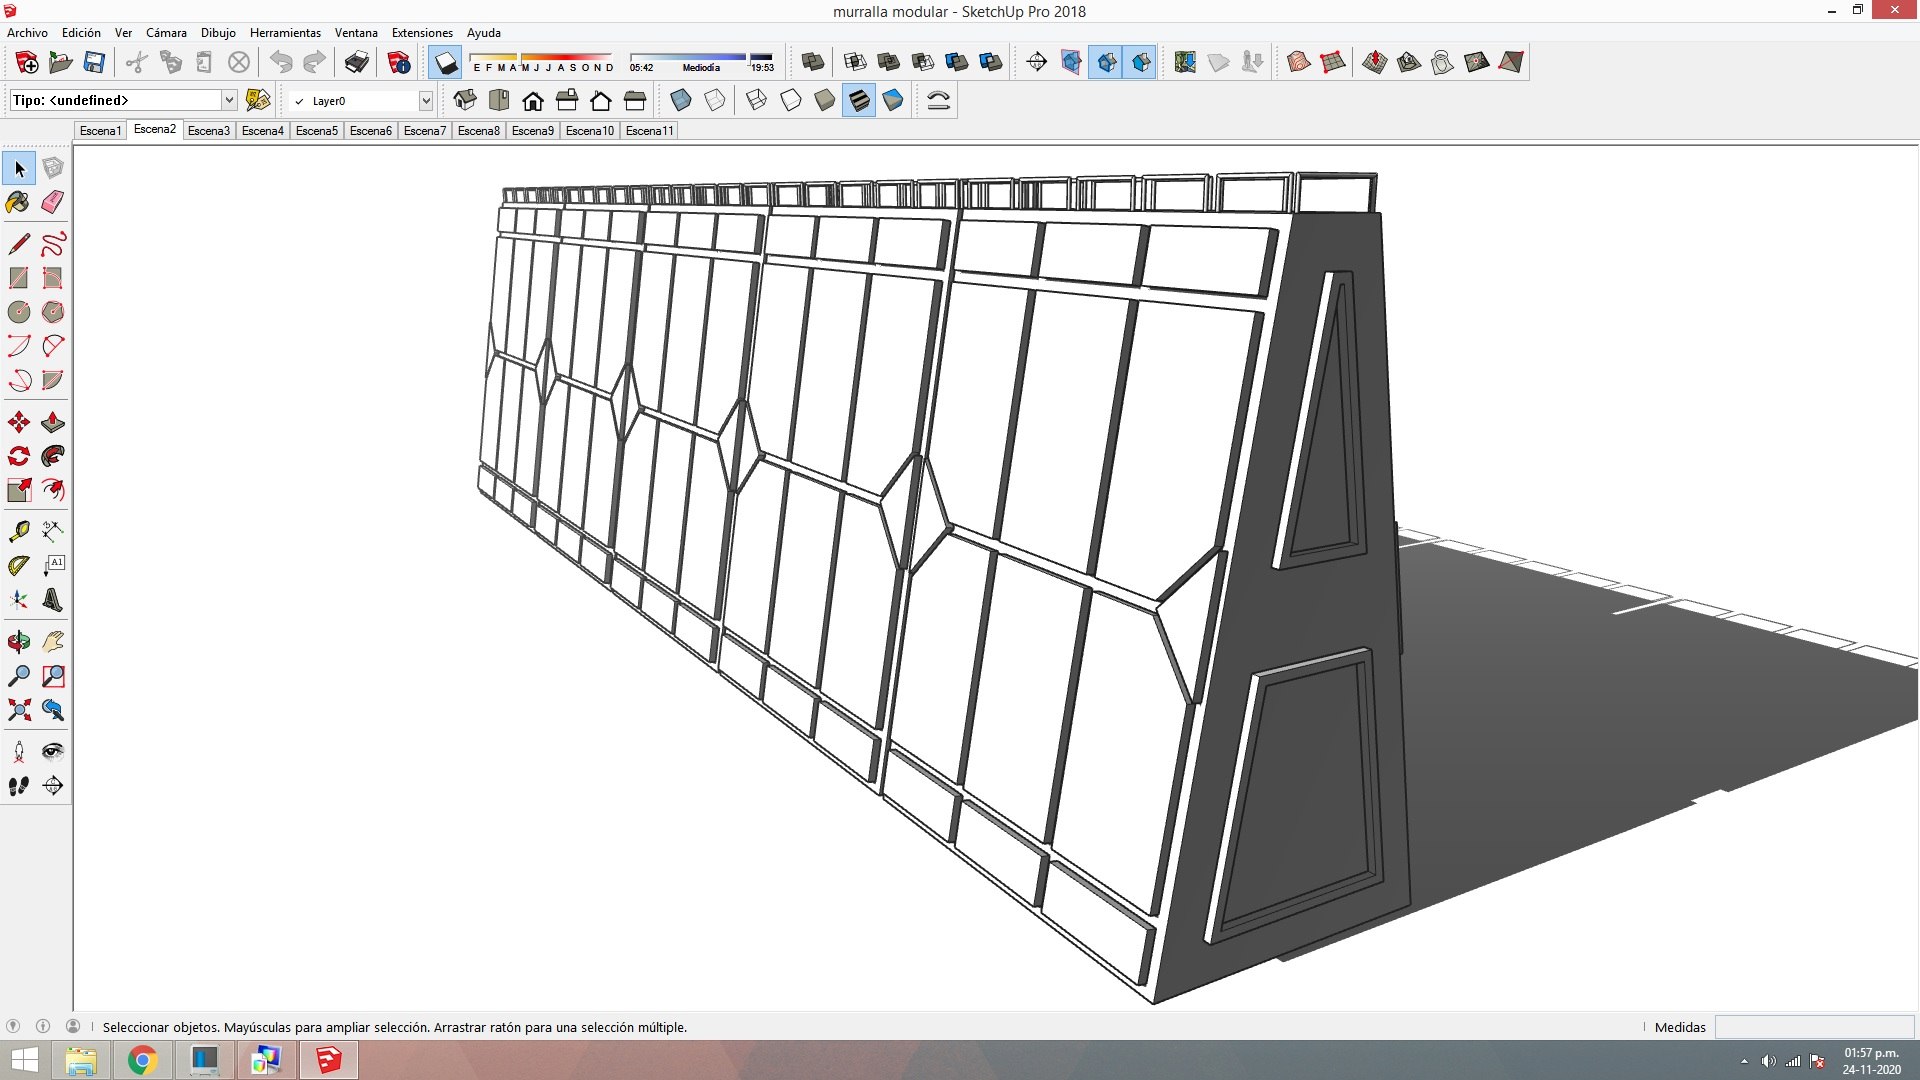This screenshot has height=1080, width=1920.
Task: Open File Explorer from the taskbar
Action: point(81,1060)
